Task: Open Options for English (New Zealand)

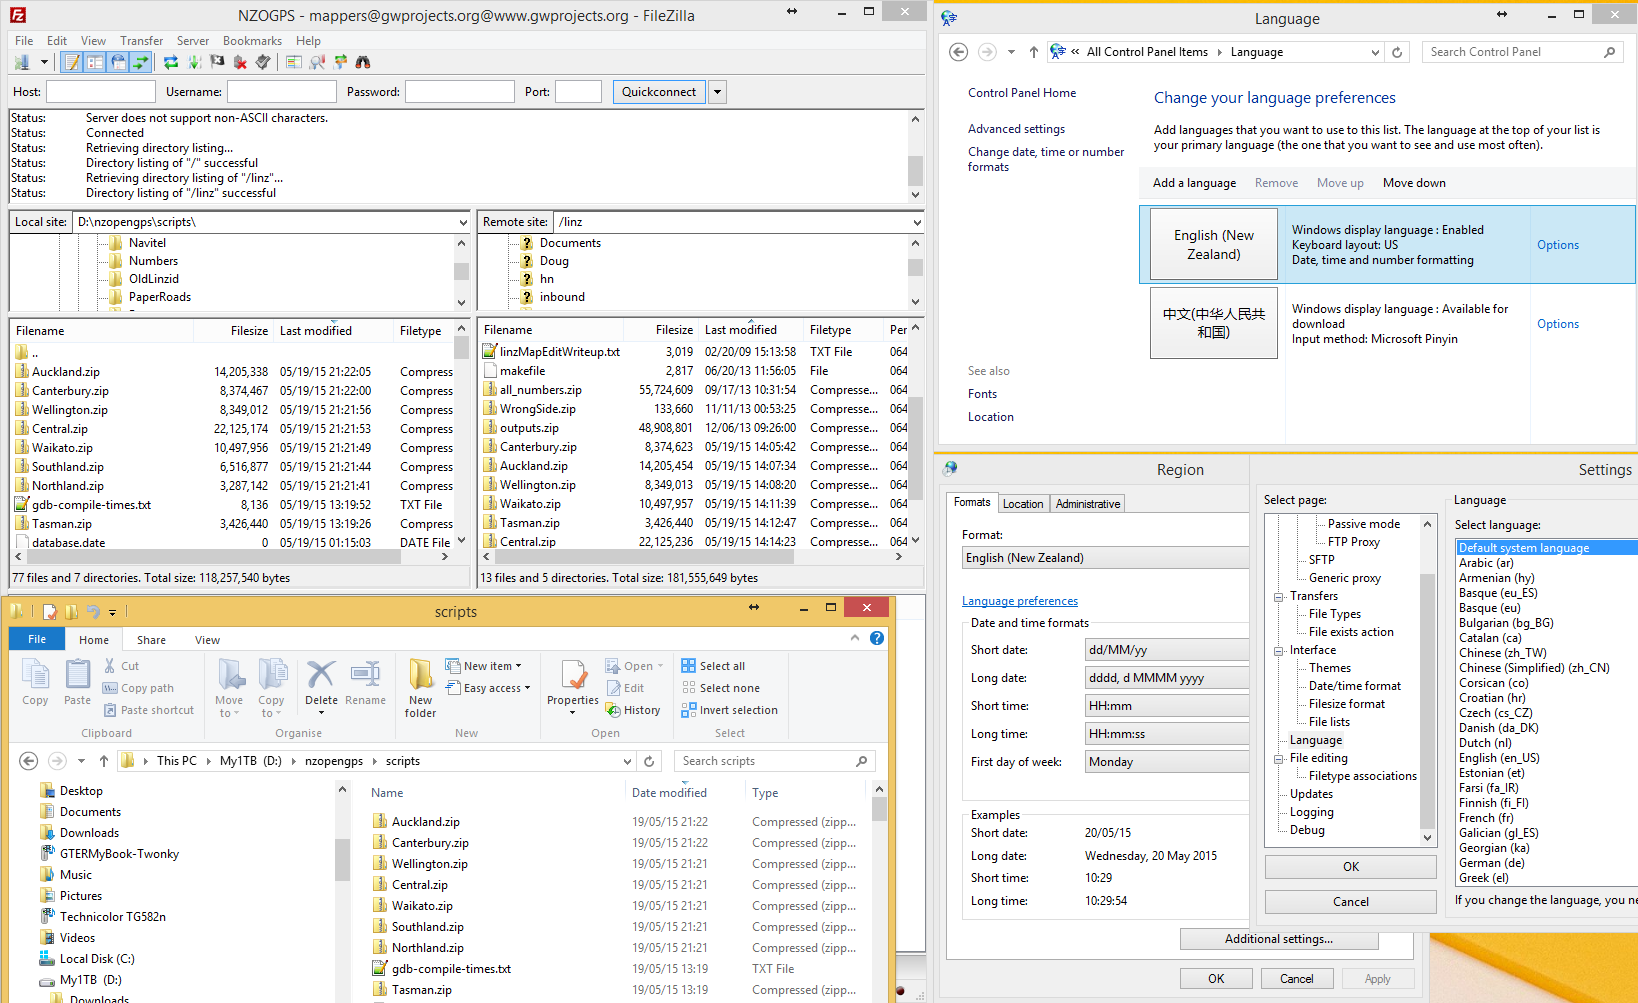Action: pyautogui.click(x=1557, y=245)
